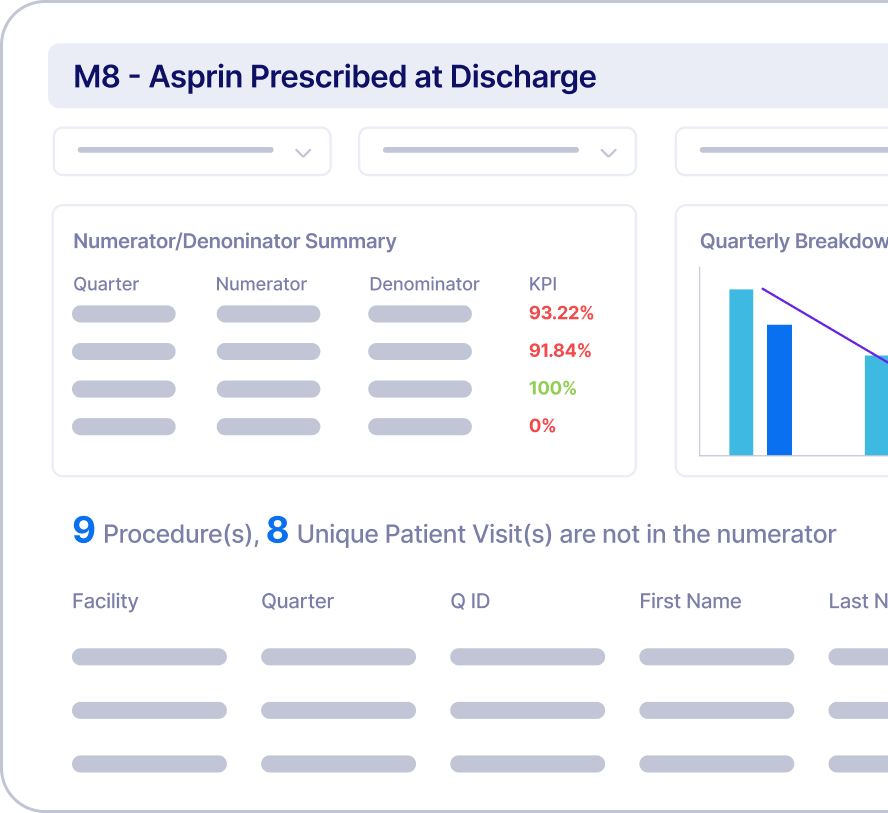Open the second filter dropdown chevron

608,151
